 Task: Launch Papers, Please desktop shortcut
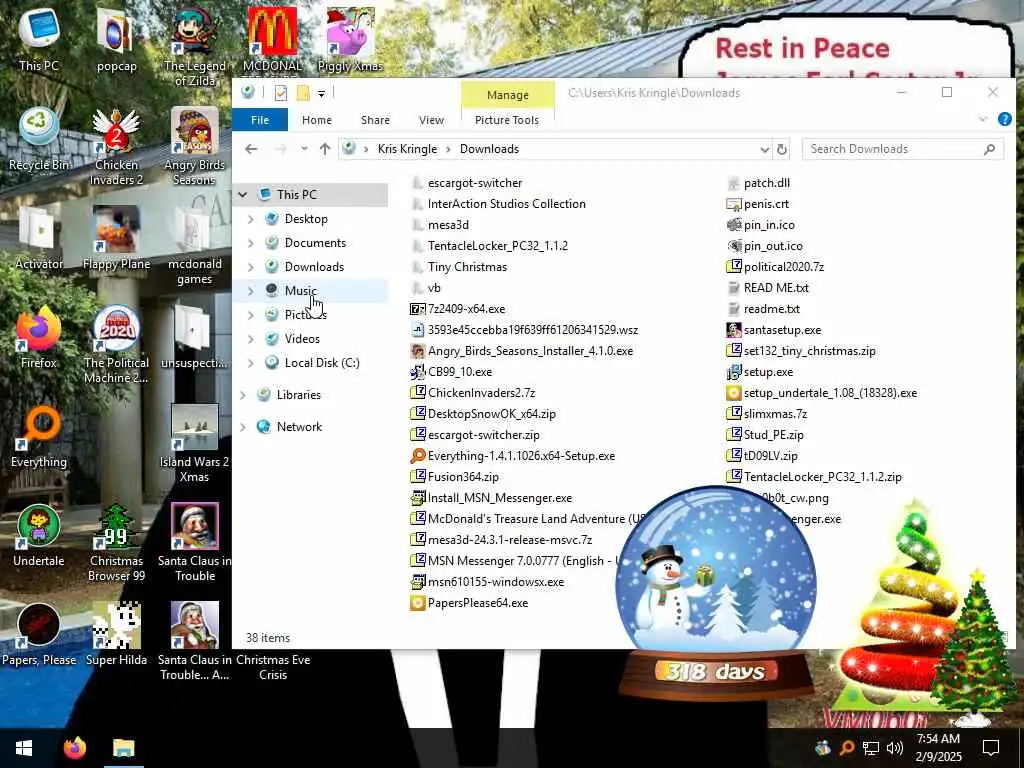[39, 634]
